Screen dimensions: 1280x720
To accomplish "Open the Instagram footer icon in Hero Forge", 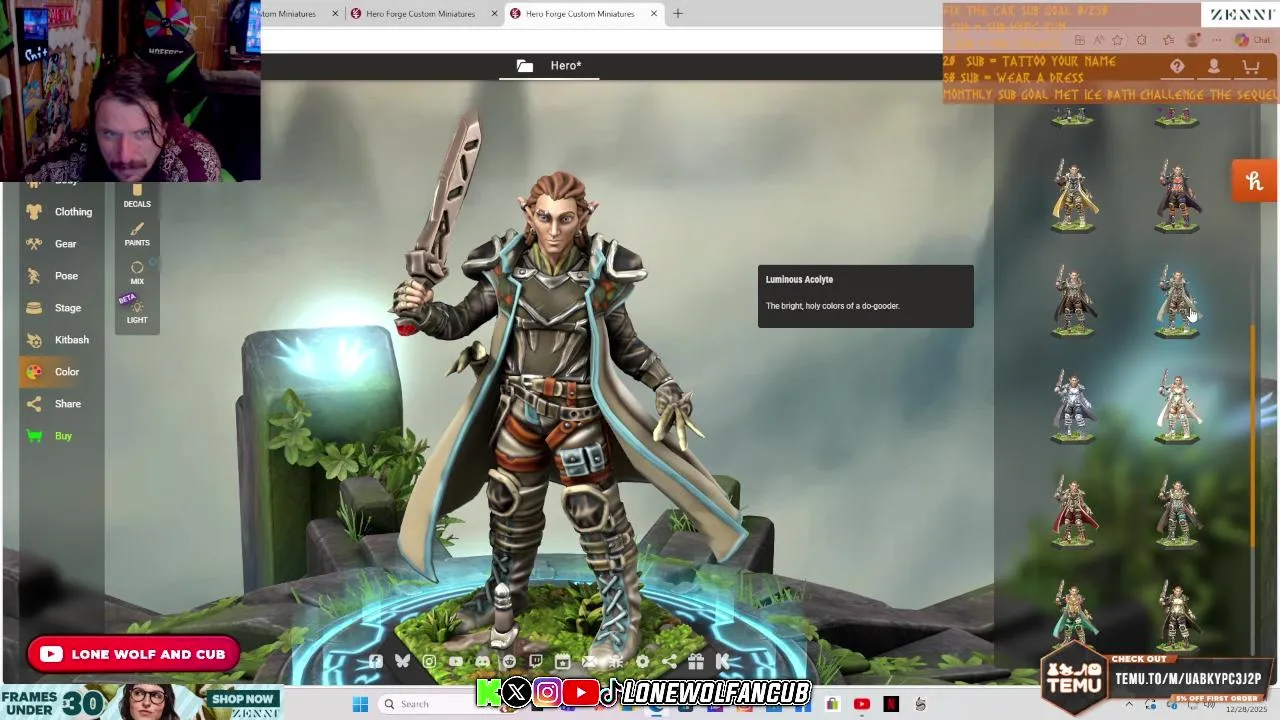I will click(x=429, y=662).
